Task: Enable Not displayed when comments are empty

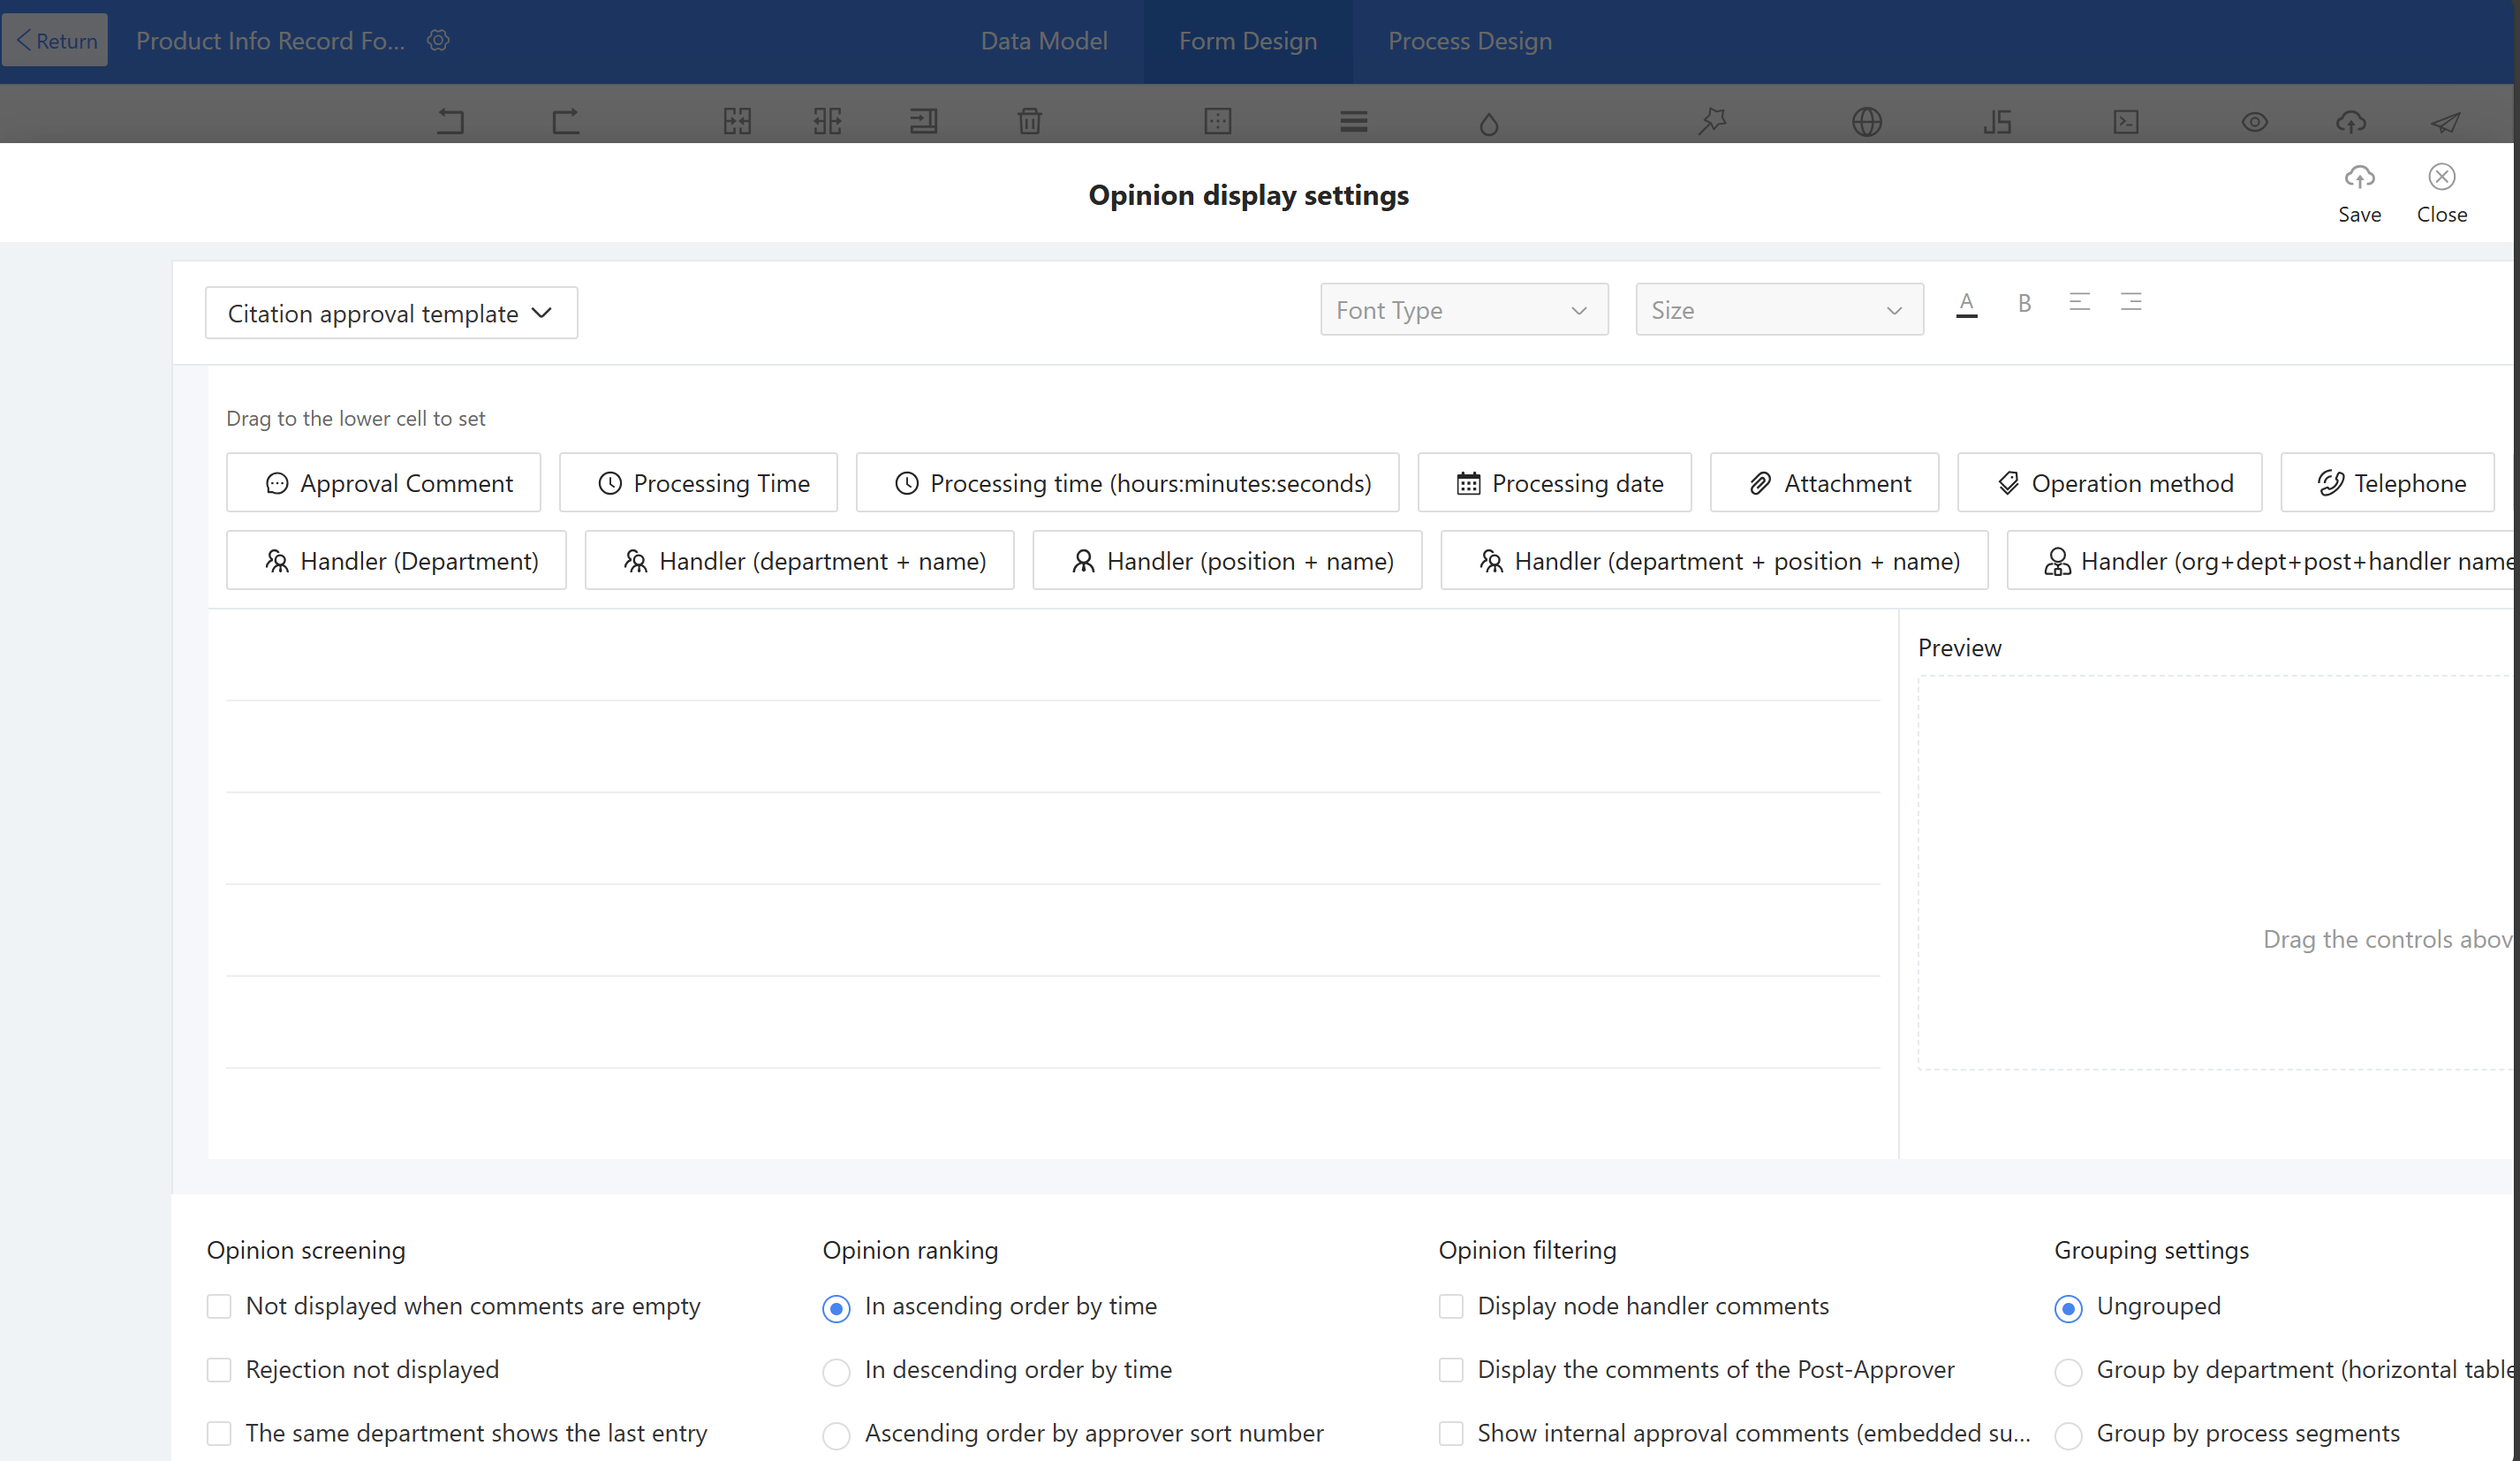Action: coord(219,1306)
